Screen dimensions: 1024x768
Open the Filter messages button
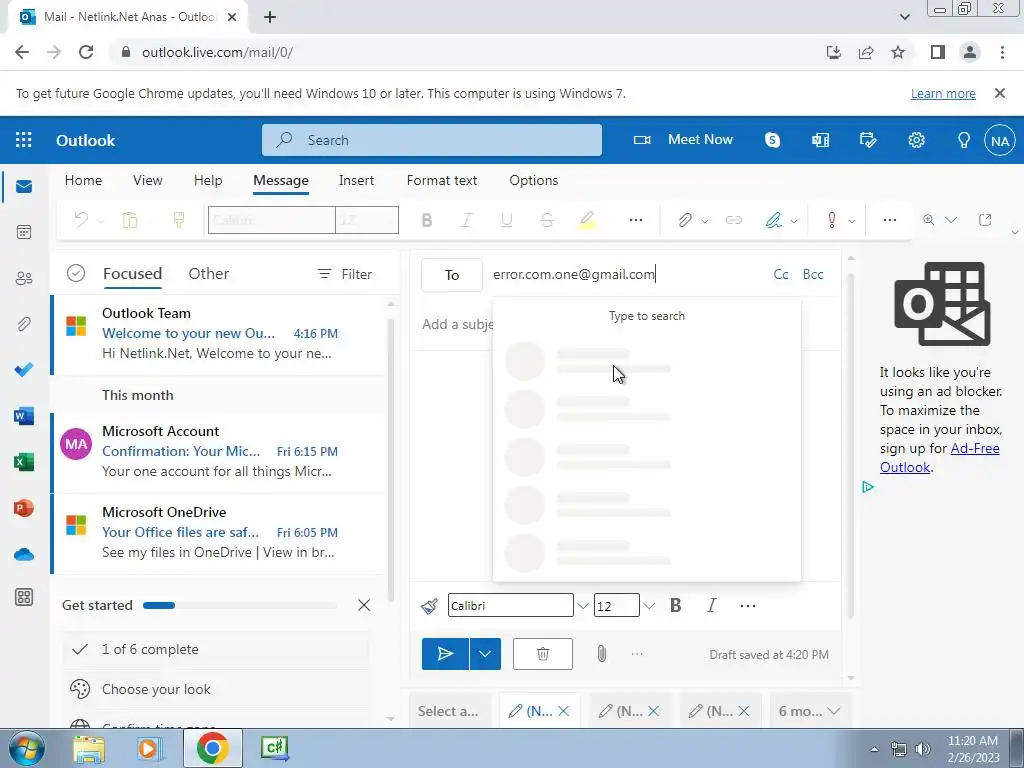(345, 274)
